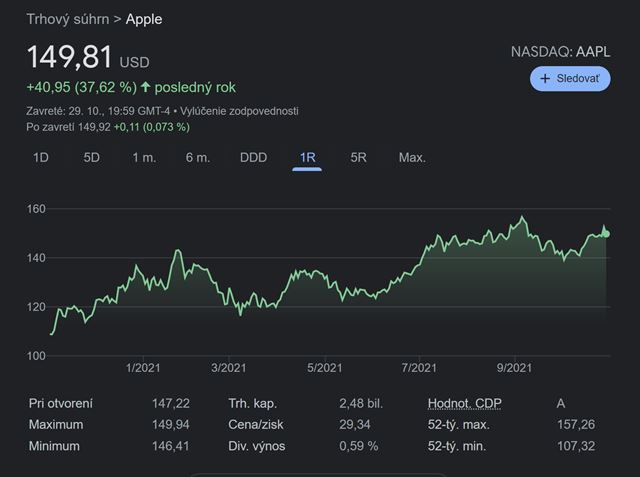Click the Hodnot. CDP rating A
The width and height of the screenshot is (640, 477).
pyautogui.click(x=561, y=404)
